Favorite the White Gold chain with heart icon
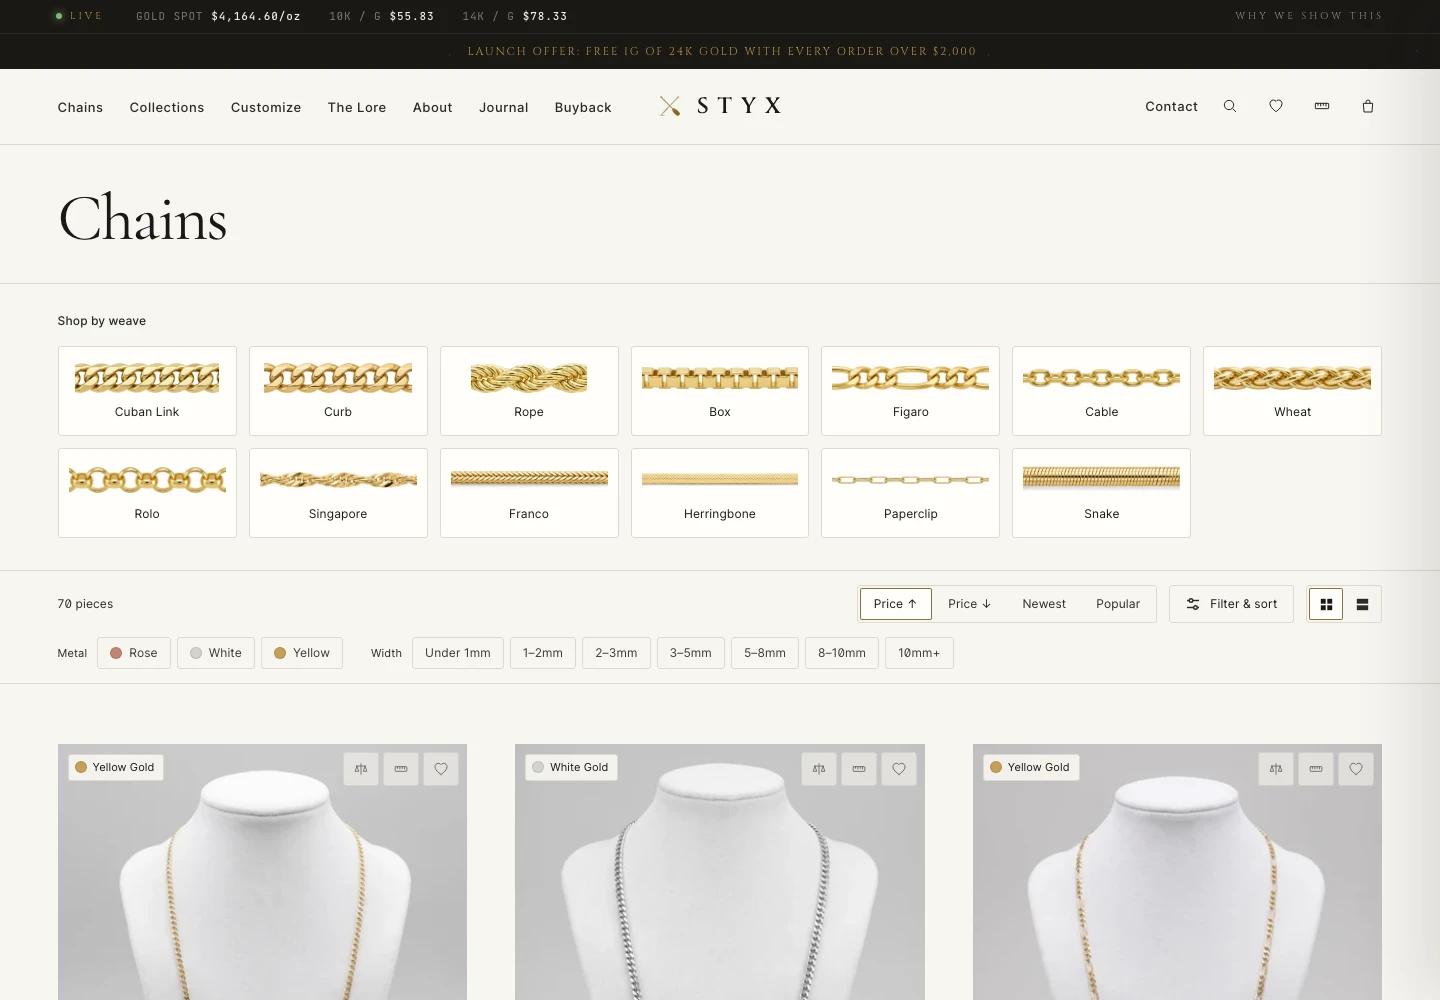Screen dimensions: 1440x1000 pos(899,768)
